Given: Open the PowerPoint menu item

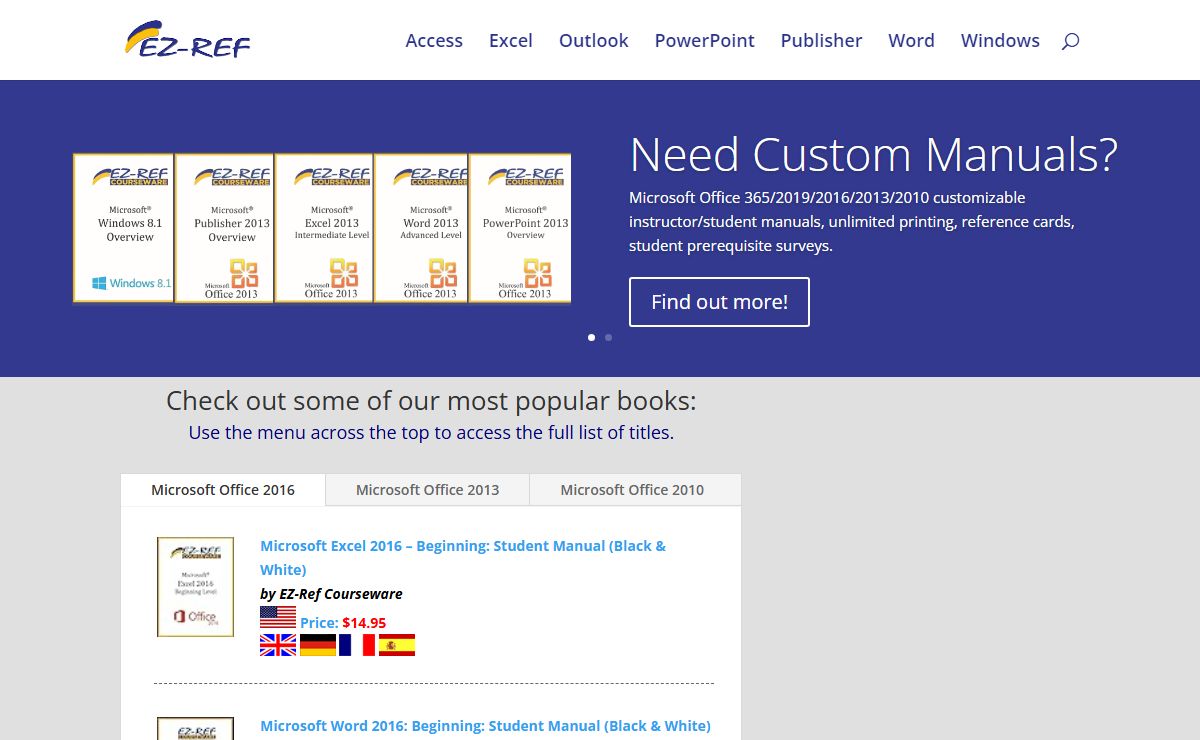Looking at the screenshot, I should coord(705,41).
